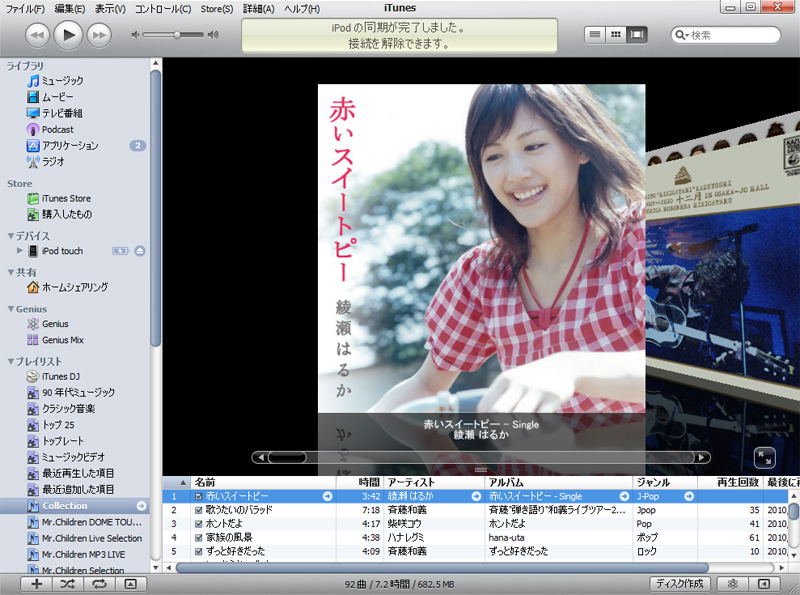
Task: Open the ファイル(F) menu
Action: [x=25, y=9]
